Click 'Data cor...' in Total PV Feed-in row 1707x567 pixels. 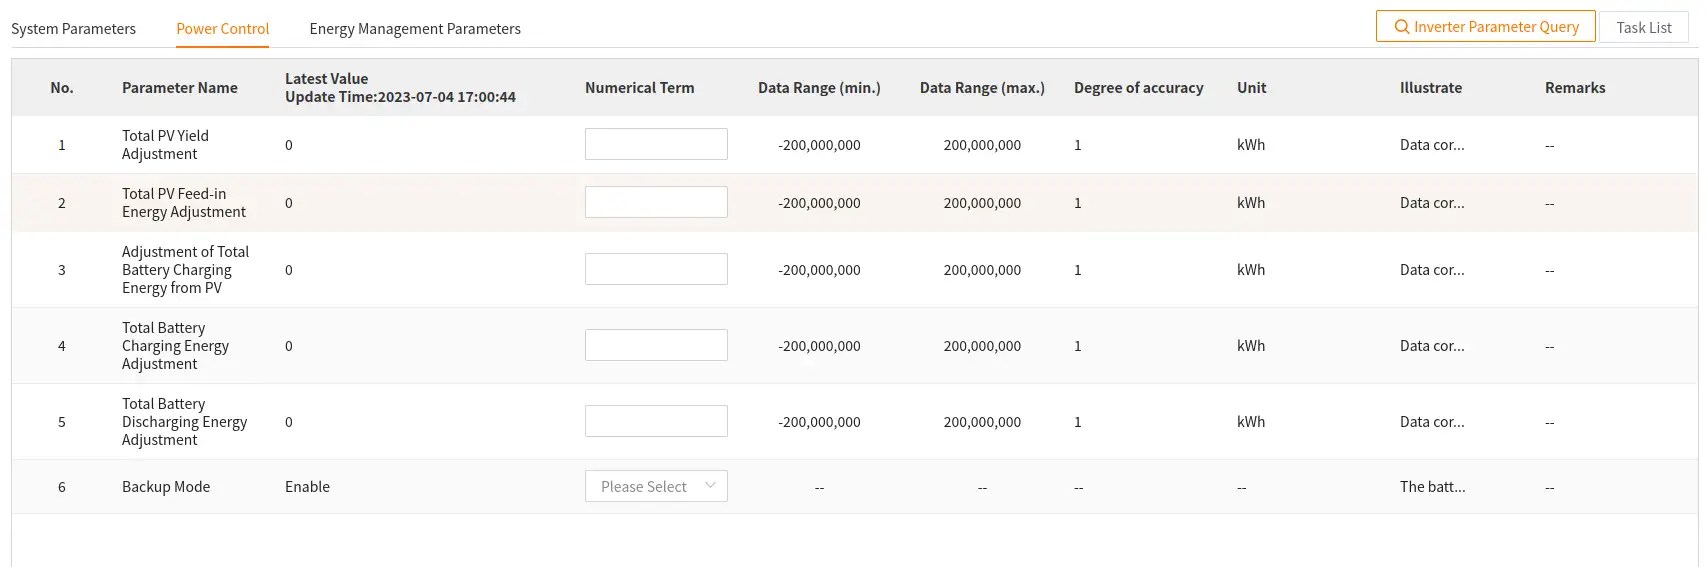(1432, 203)
